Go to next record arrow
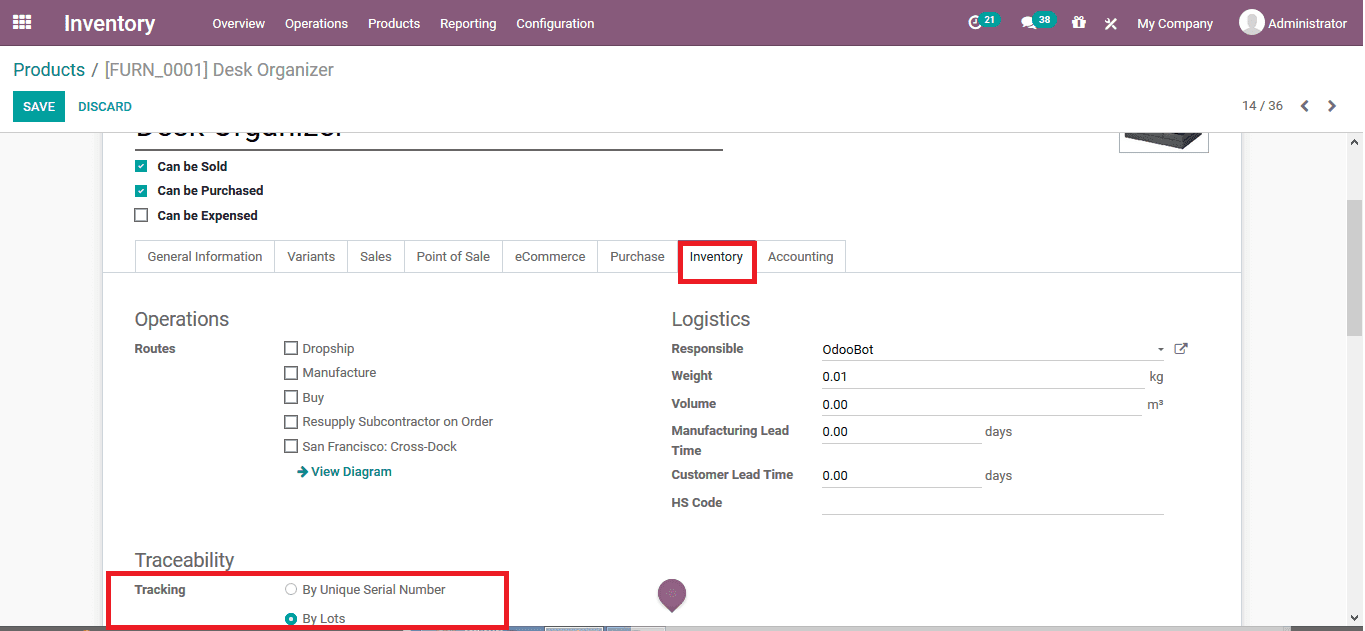 click(1331, 106)
